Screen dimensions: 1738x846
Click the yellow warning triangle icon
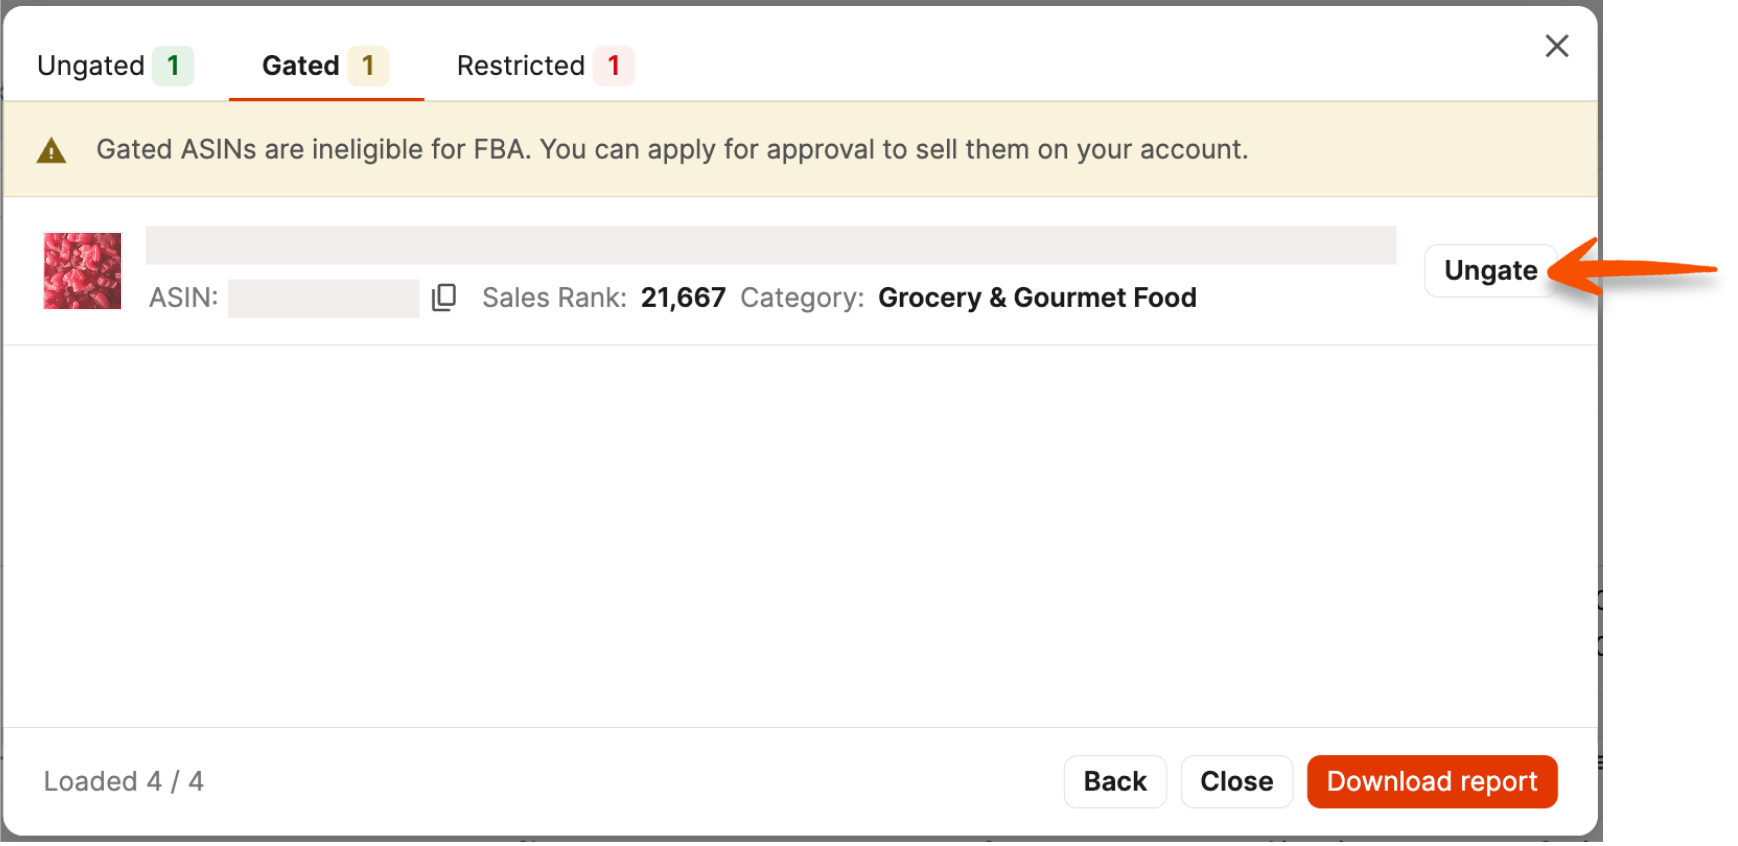[x=51, y=151]
